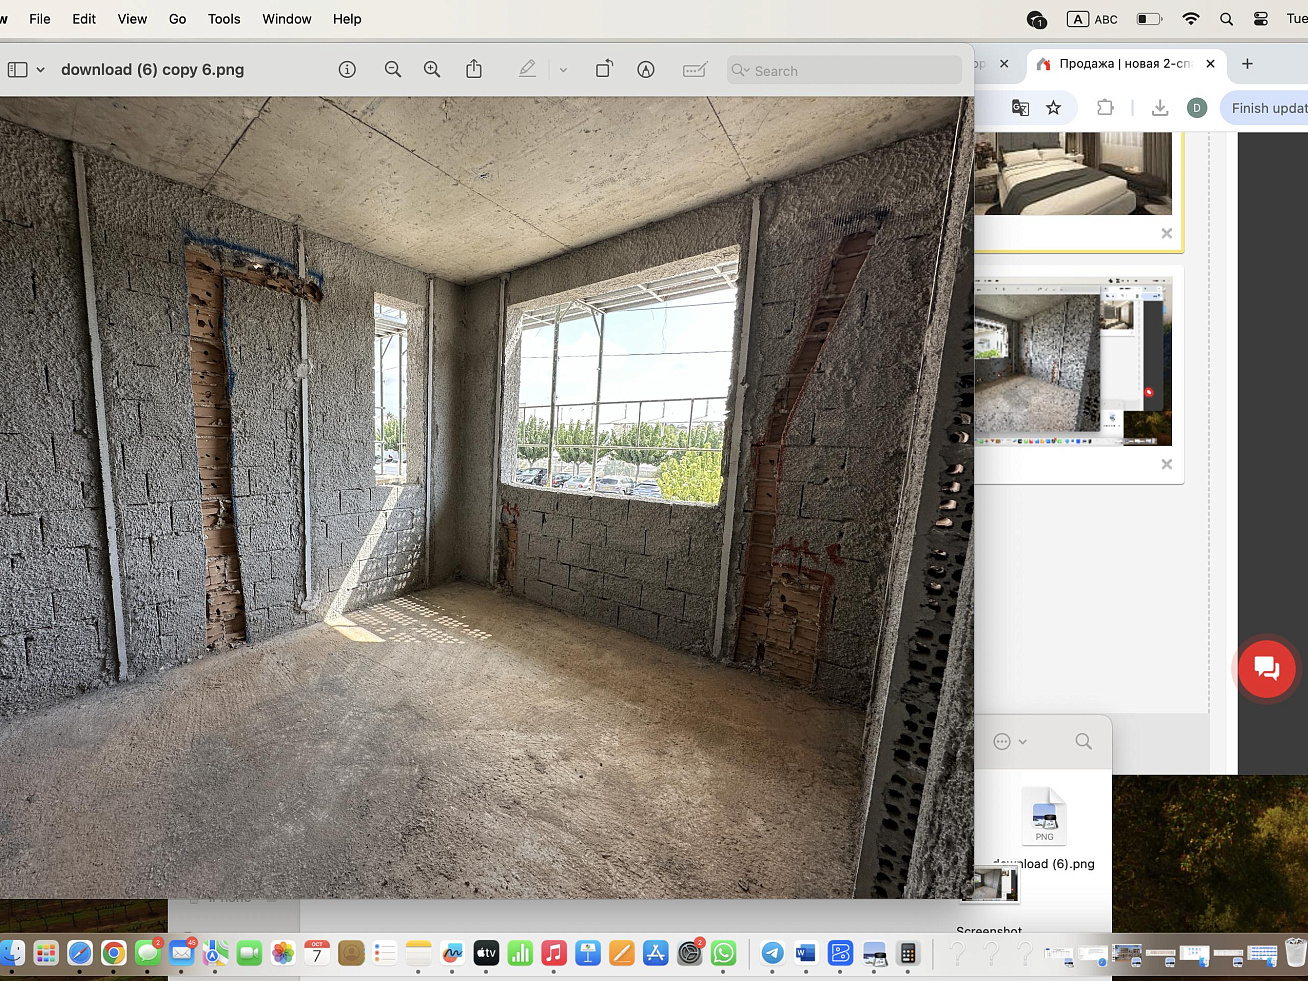1308x981 pixels.
Task: Click the form filling toolbar icon
Action: tap(694, 70)
